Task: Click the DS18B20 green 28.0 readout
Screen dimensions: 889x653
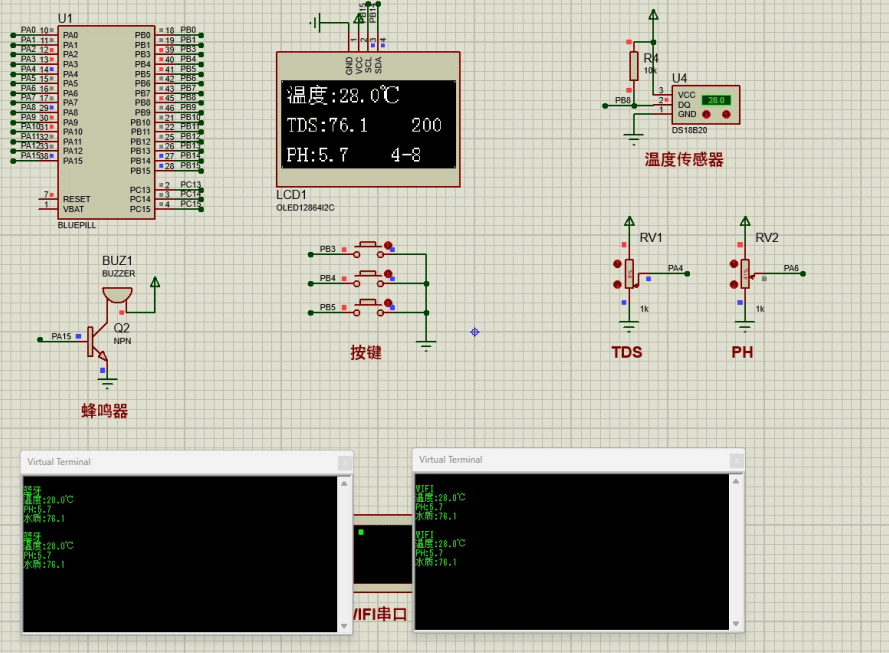Action: coord(715,100)
